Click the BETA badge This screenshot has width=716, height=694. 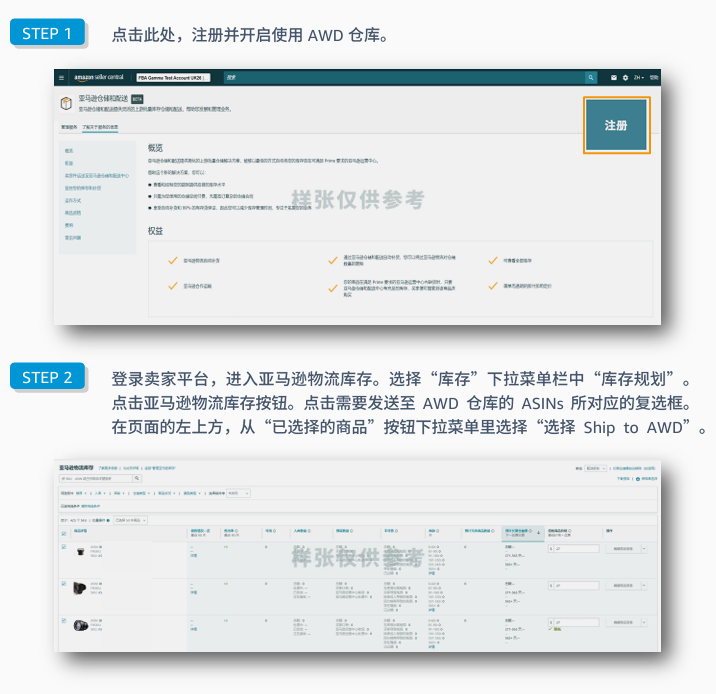pyautogui.click(x=137, y=99)
